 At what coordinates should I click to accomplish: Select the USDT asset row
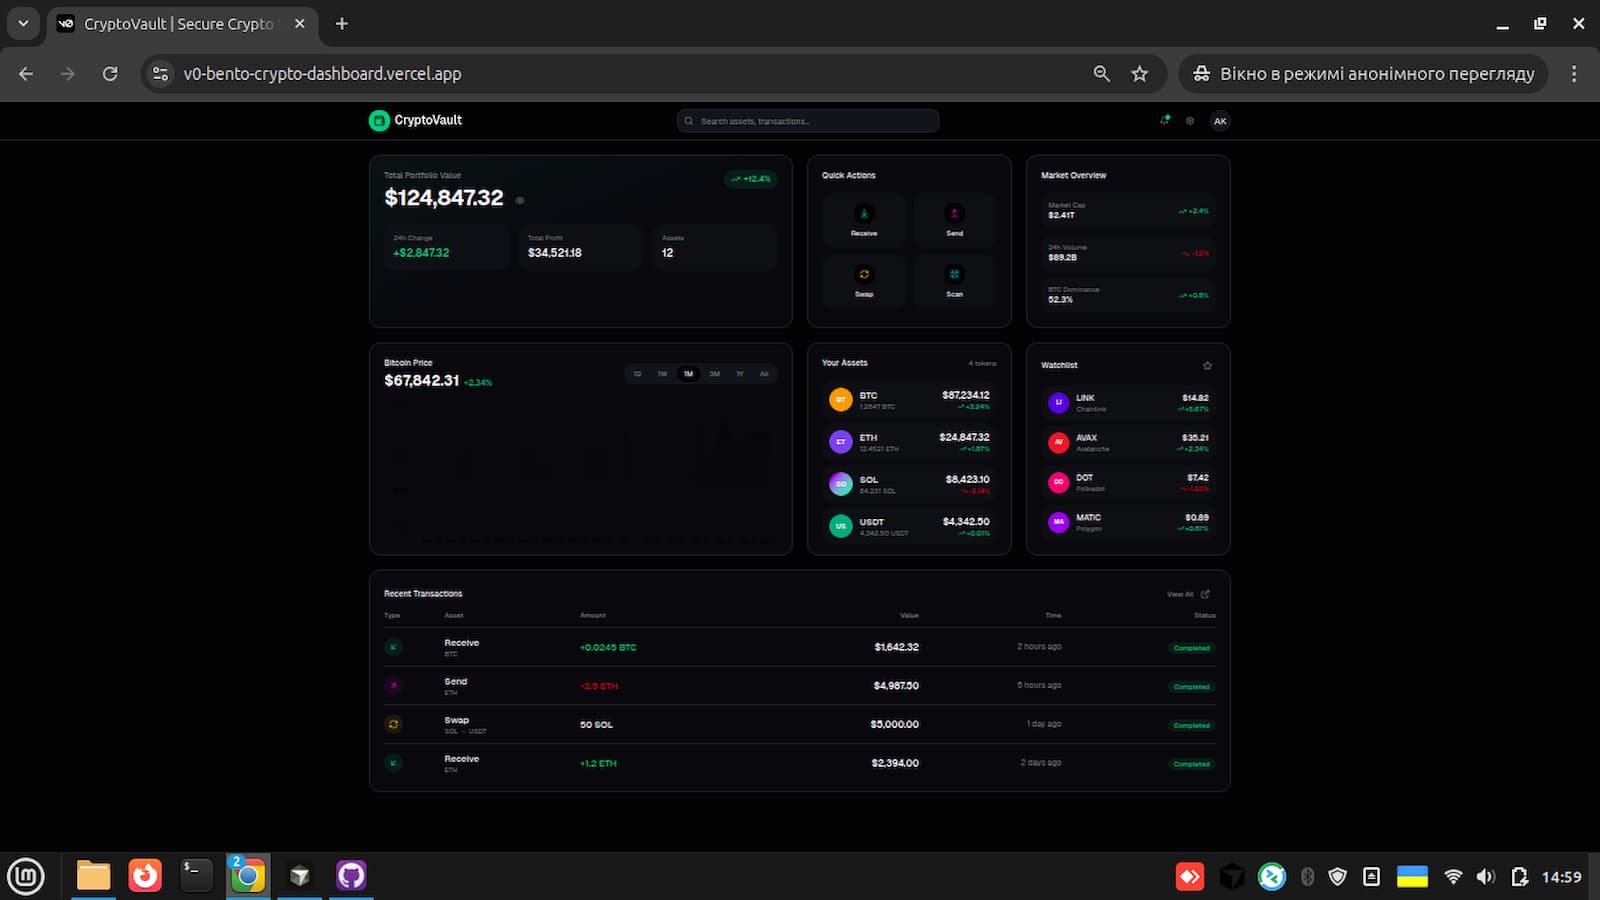pyautogui.click(x=909, y=526)
